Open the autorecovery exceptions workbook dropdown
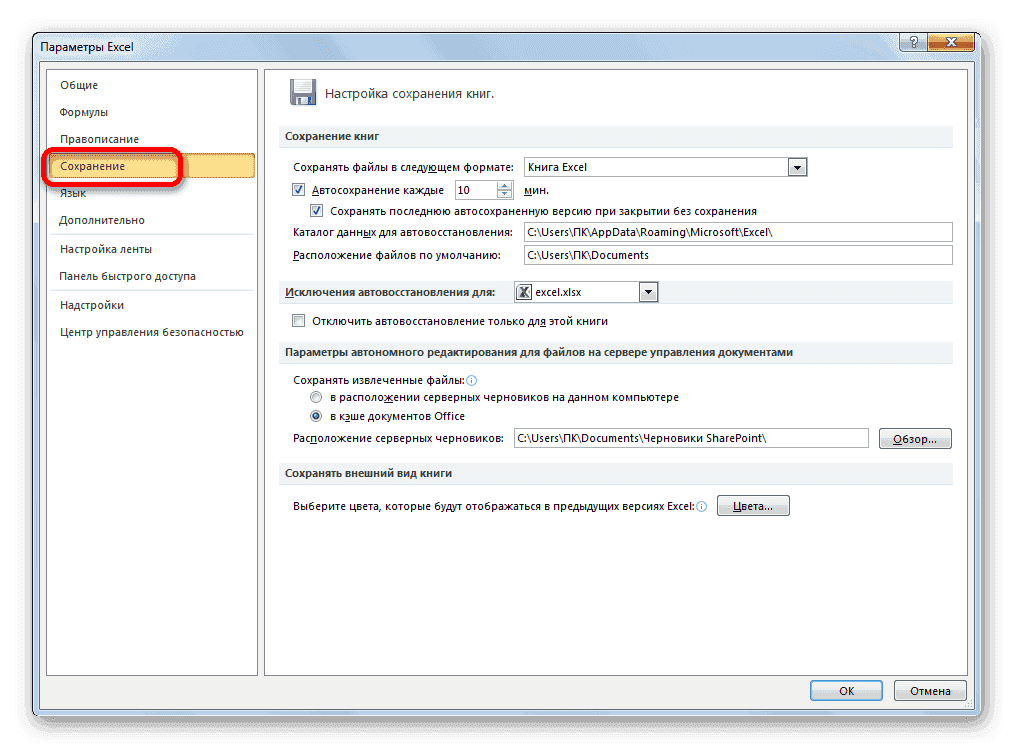1014x749 pixels. (650, 290)
